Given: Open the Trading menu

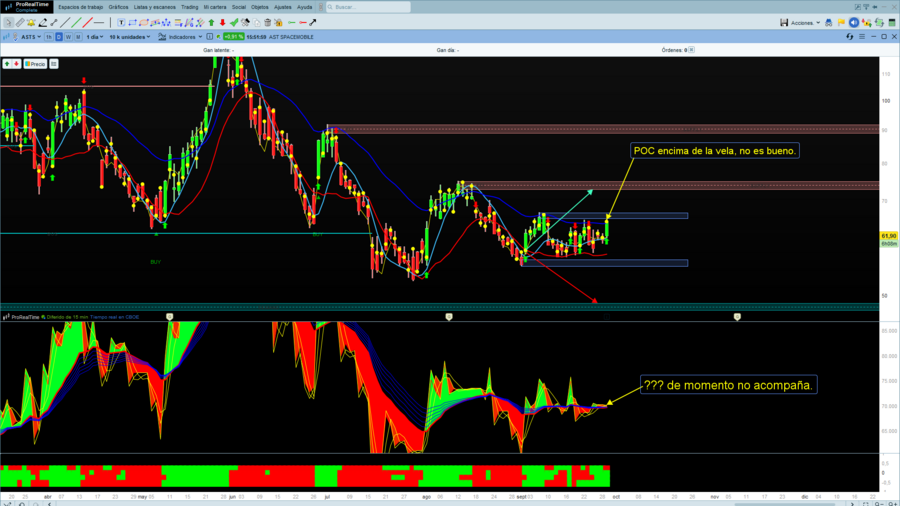Looking at the screenshot, I should point(189,7).
